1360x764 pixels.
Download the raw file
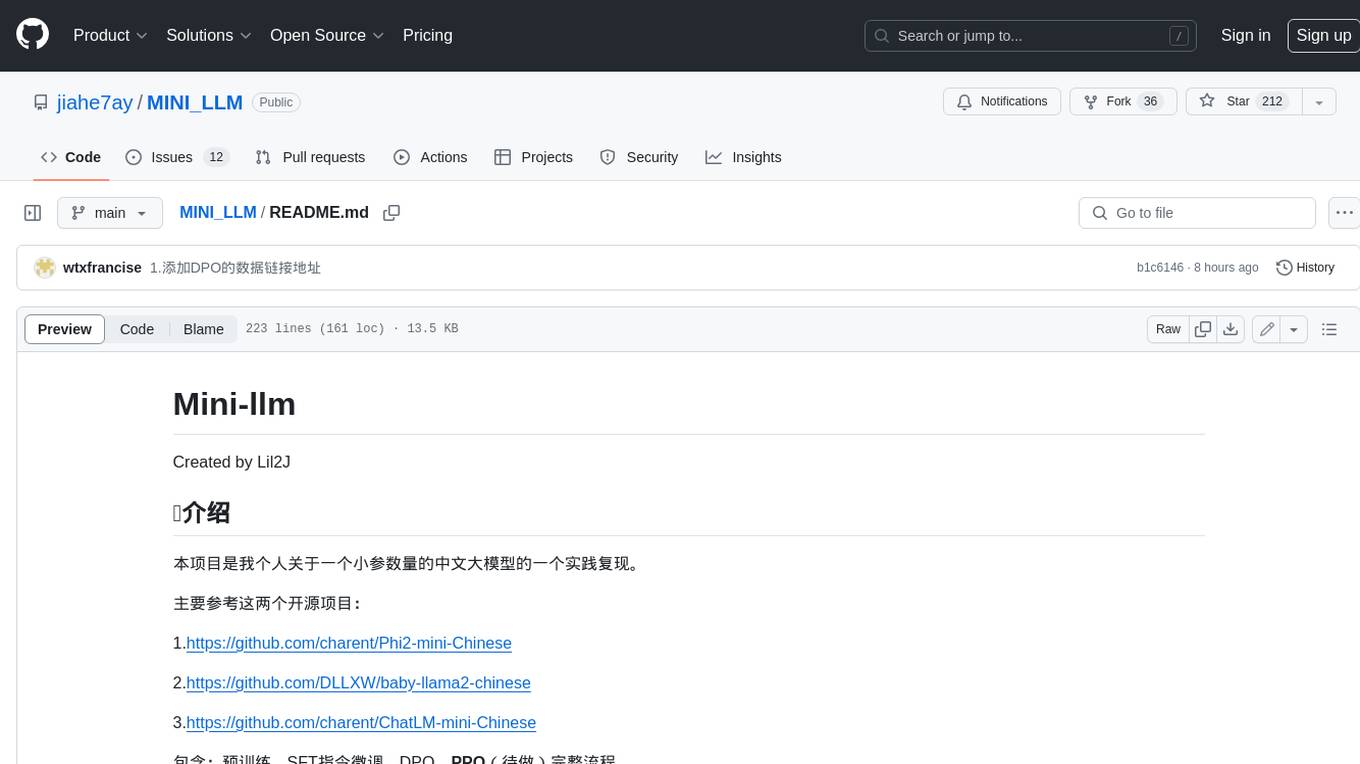(x=1231, y=329)
